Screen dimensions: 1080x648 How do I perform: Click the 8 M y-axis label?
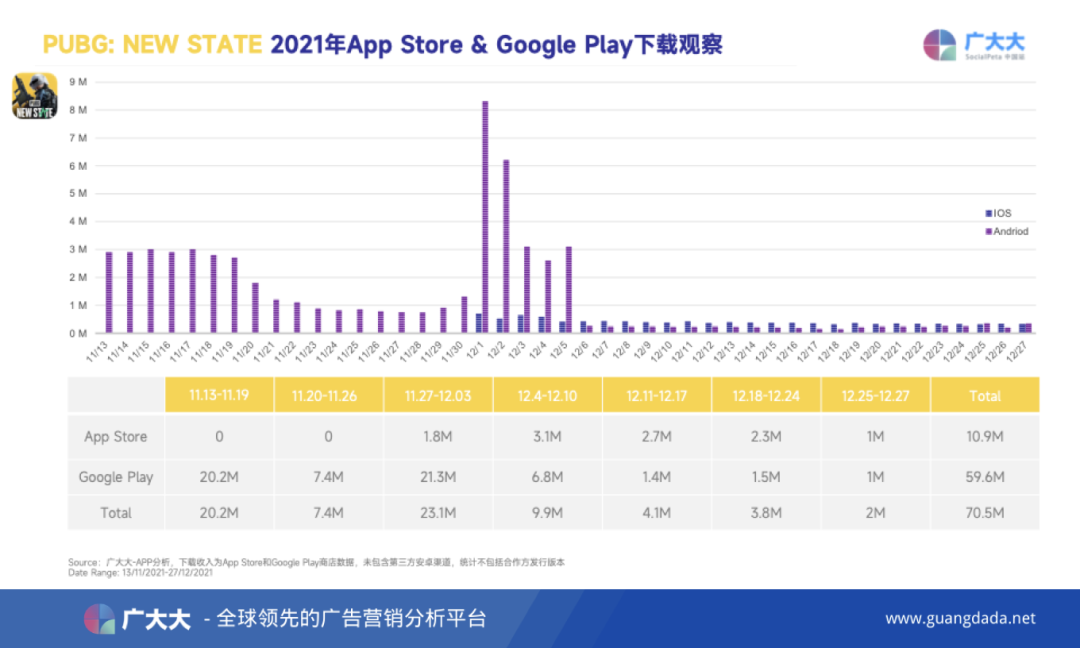pos(78,110)
